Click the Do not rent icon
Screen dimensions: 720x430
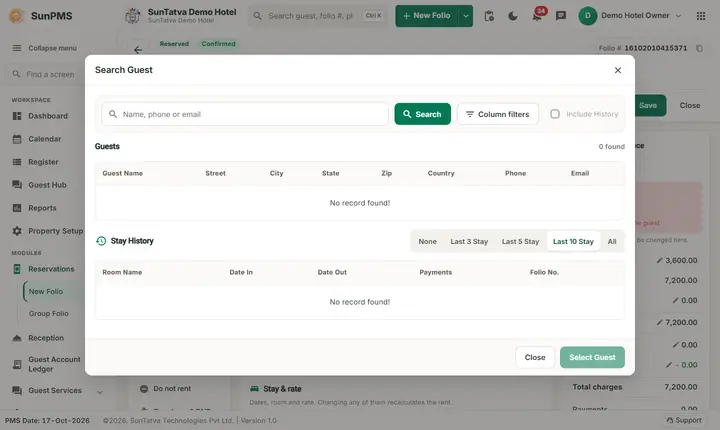click(144, 389)
